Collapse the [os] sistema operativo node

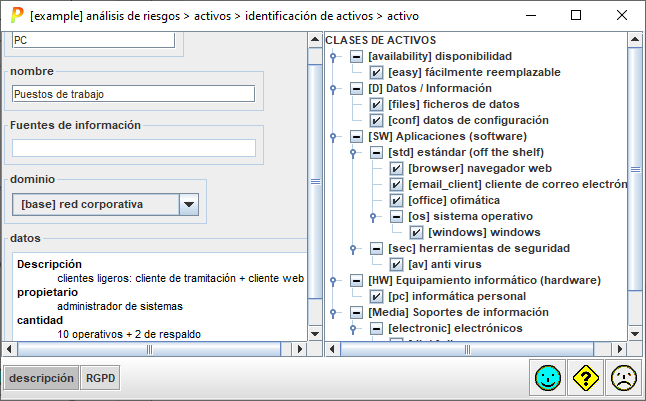tap(396, 216)
